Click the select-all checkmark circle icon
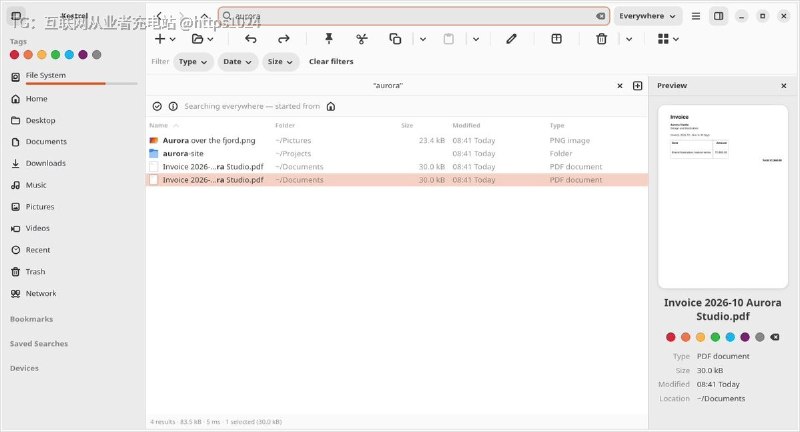Viewport: 800px width, 432px height. pos(157,106)
